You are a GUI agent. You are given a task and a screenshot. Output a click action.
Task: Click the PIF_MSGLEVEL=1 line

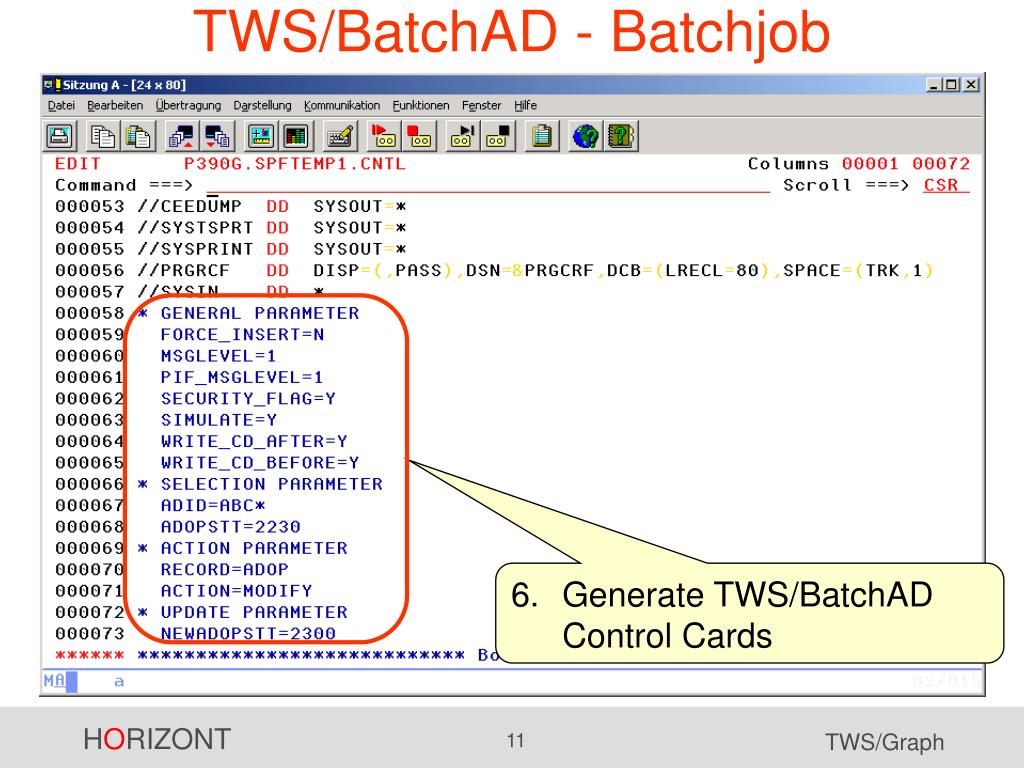point(242,377)
